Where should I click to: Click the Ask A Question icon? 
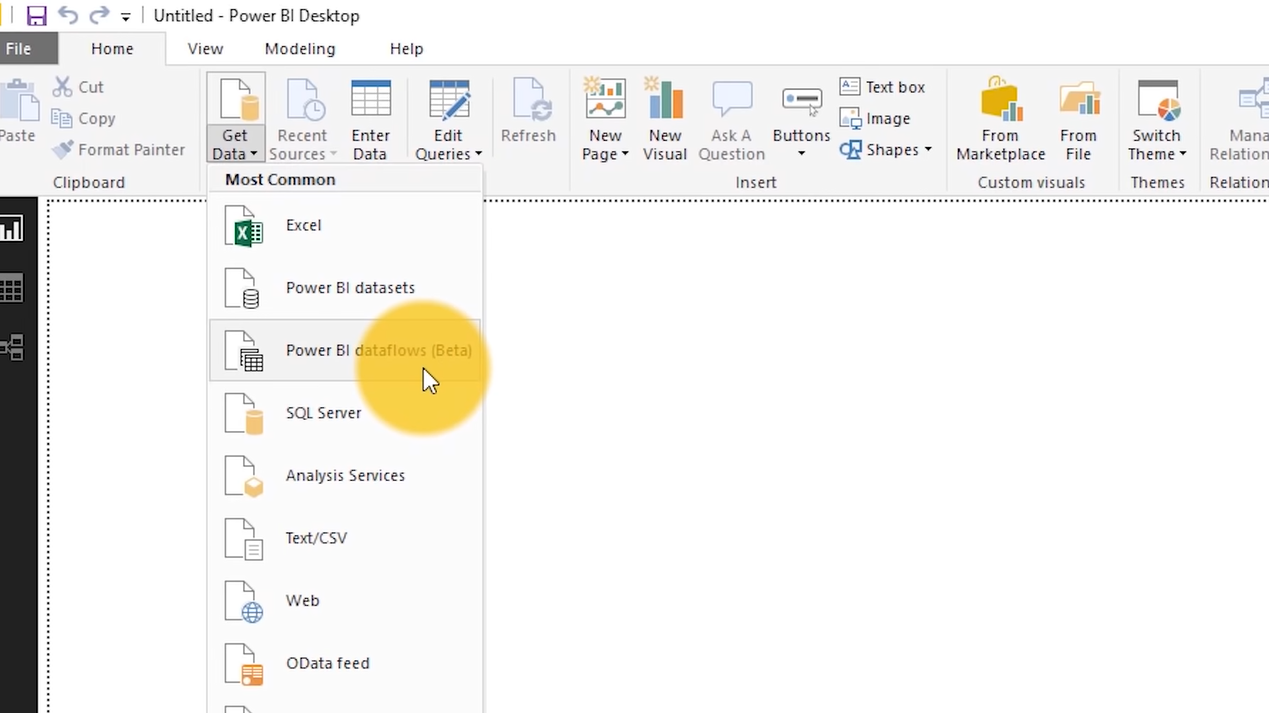click(x=732, y=100)
